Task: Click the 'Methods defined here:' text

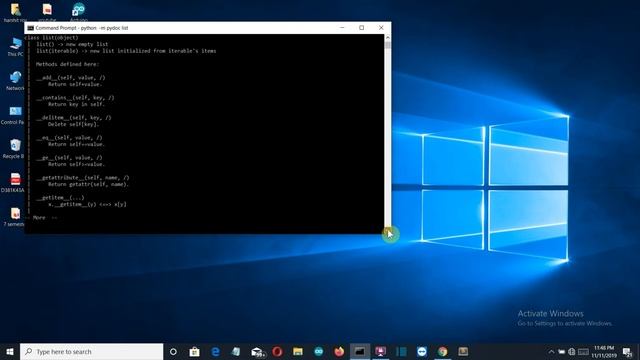Action: 67,64
